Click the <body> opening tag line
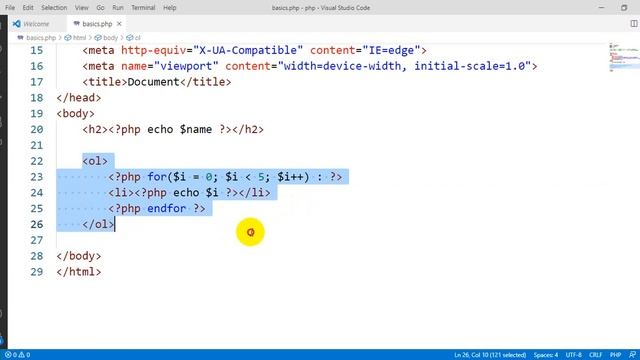Screen dimensions: 640x360 pyautogui.click(x=76, y=113)
